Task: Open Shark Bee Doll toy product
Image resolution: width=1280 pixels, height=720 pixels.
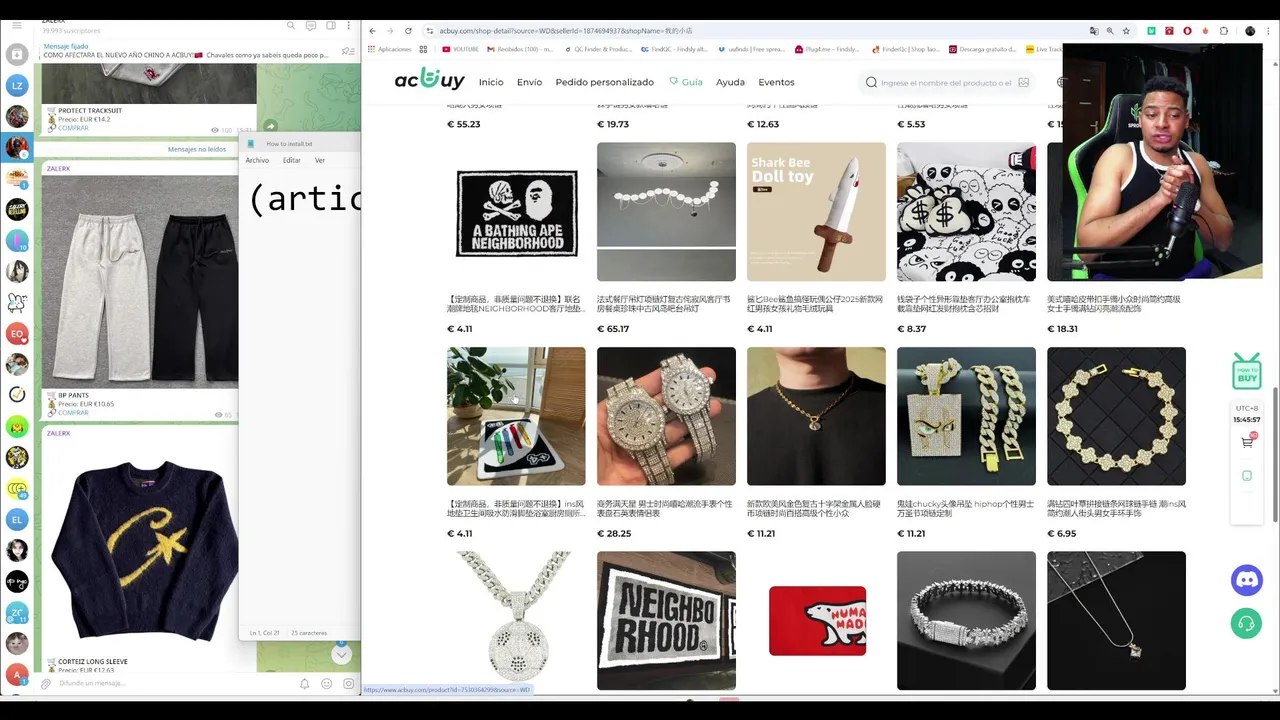Action: (816, 212)
